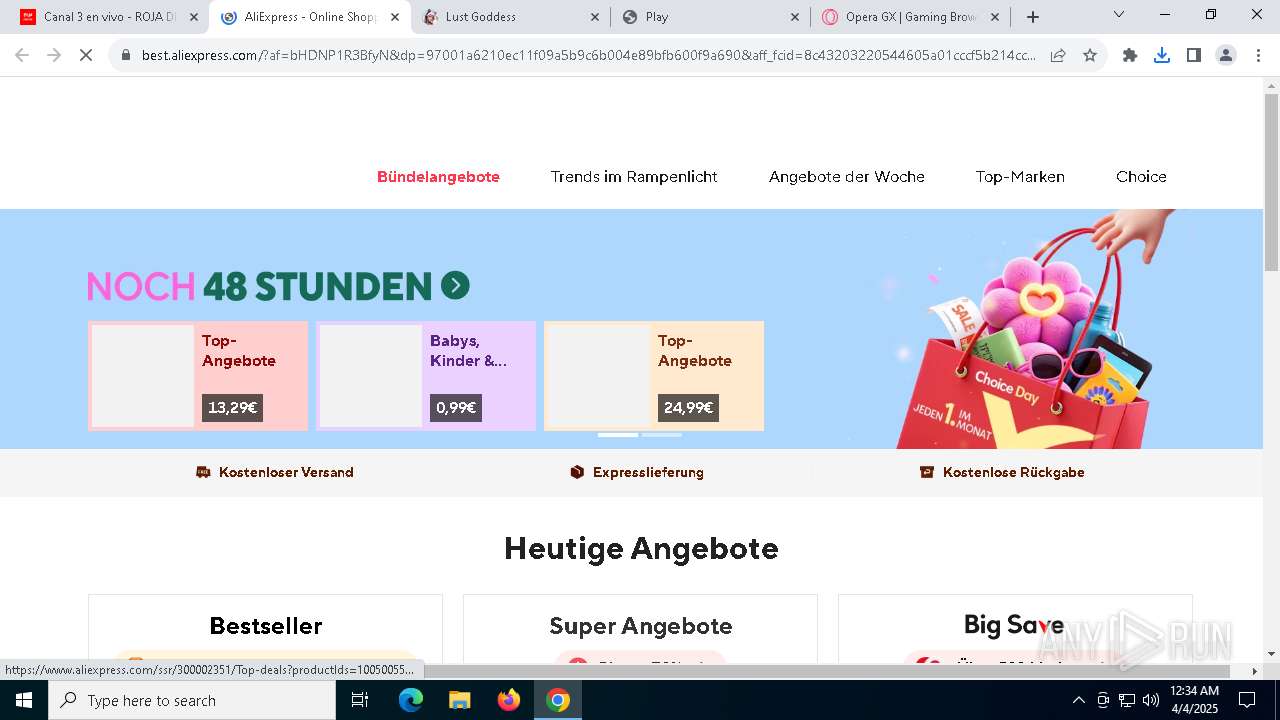Click the address bar URL
The width and height of the screenshot is (1280, 720).
point(589,55)
